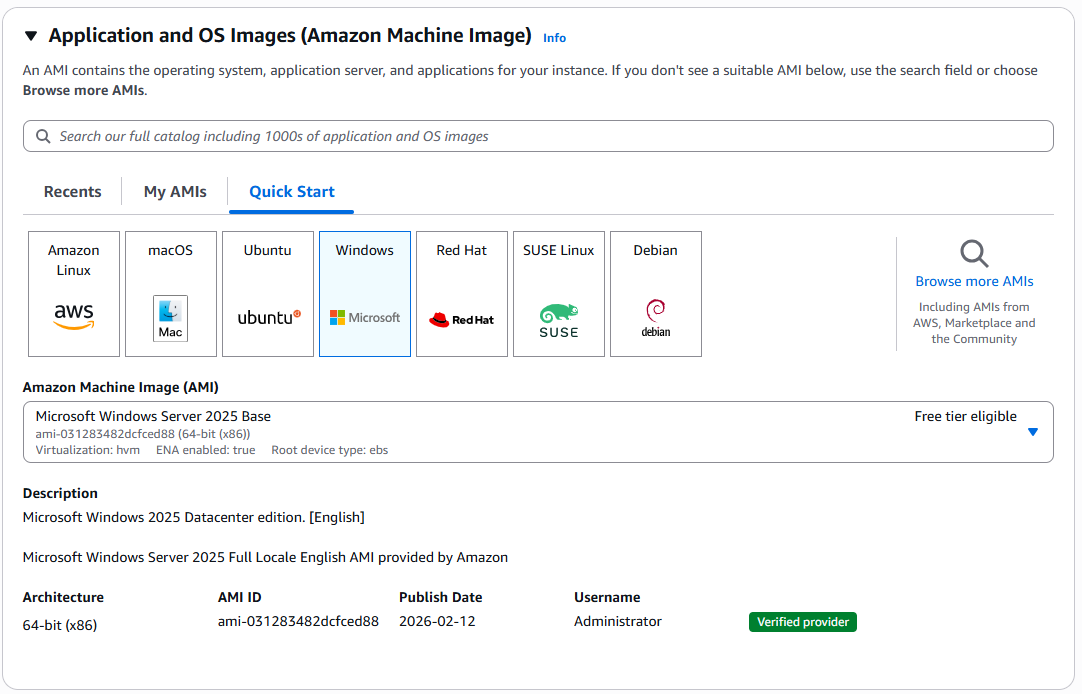Screen dimensions: 1082x694
Task: Click the Virtualization: hvm text
Action: 88,450
